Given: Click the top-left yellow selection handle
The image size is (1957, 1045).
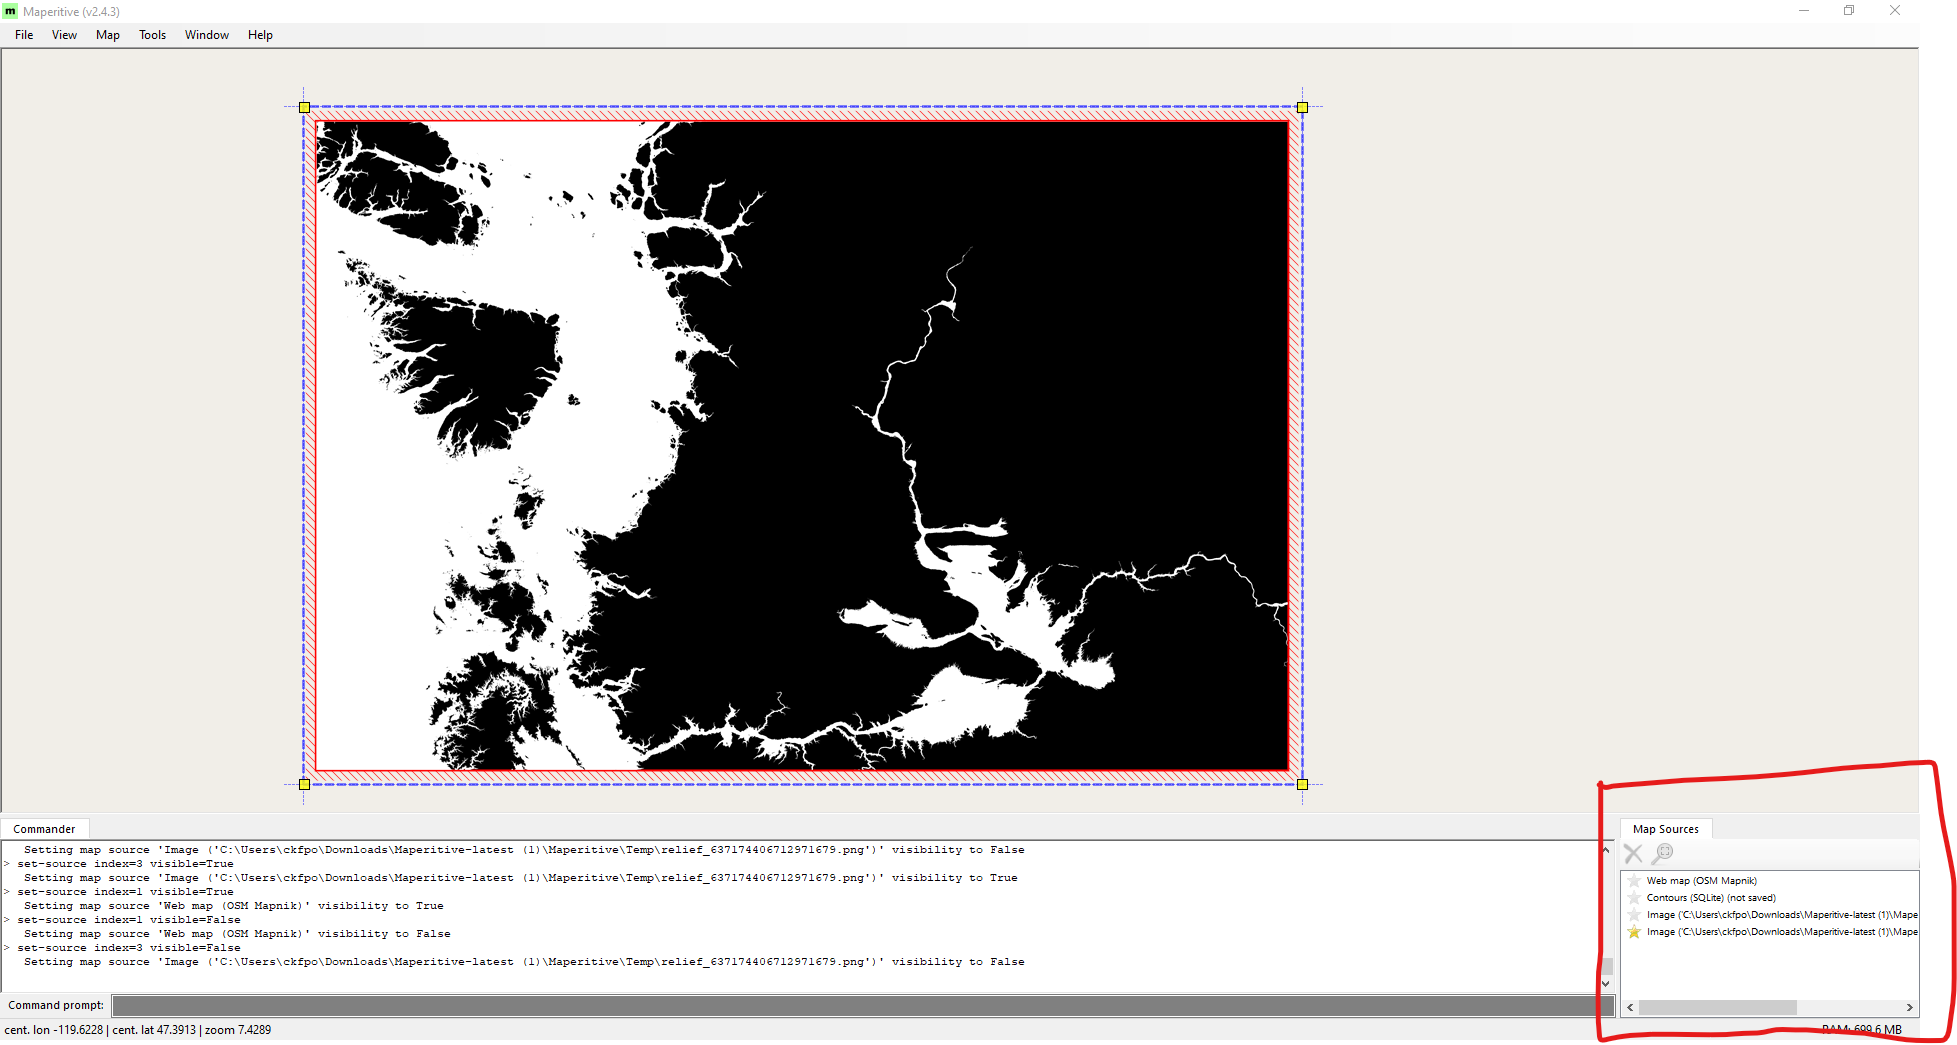Looking at the screenshot, I should (x=304, y=107).
